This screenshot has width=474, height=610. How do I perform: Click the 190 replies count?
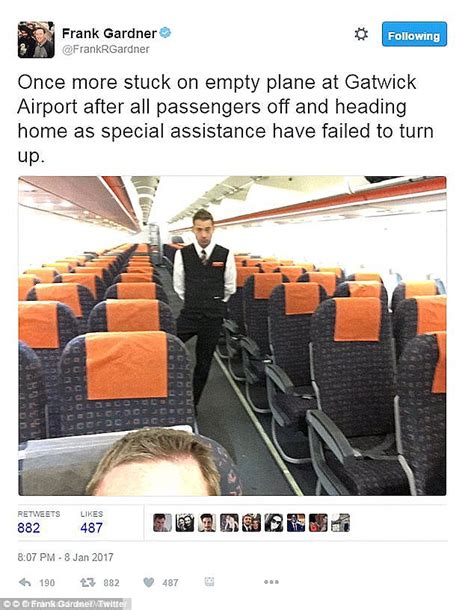point(47,583)
